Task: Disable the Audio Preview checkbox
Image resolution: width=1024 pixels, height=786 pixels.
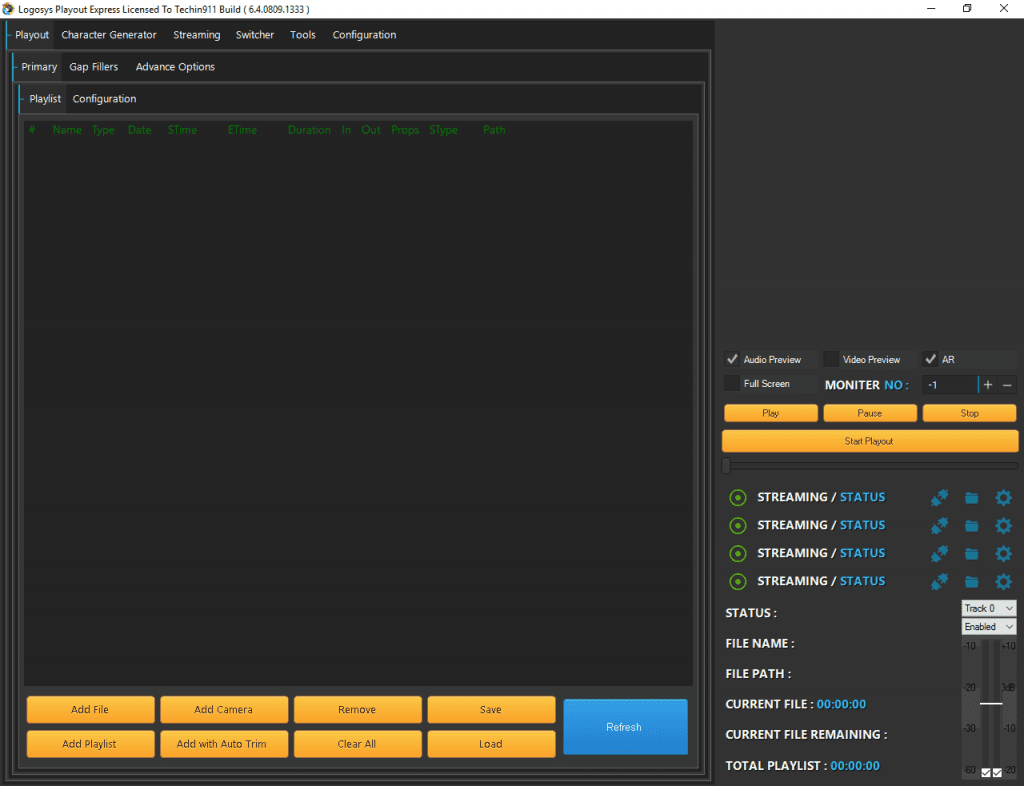Action: click(x=732, y=359)
